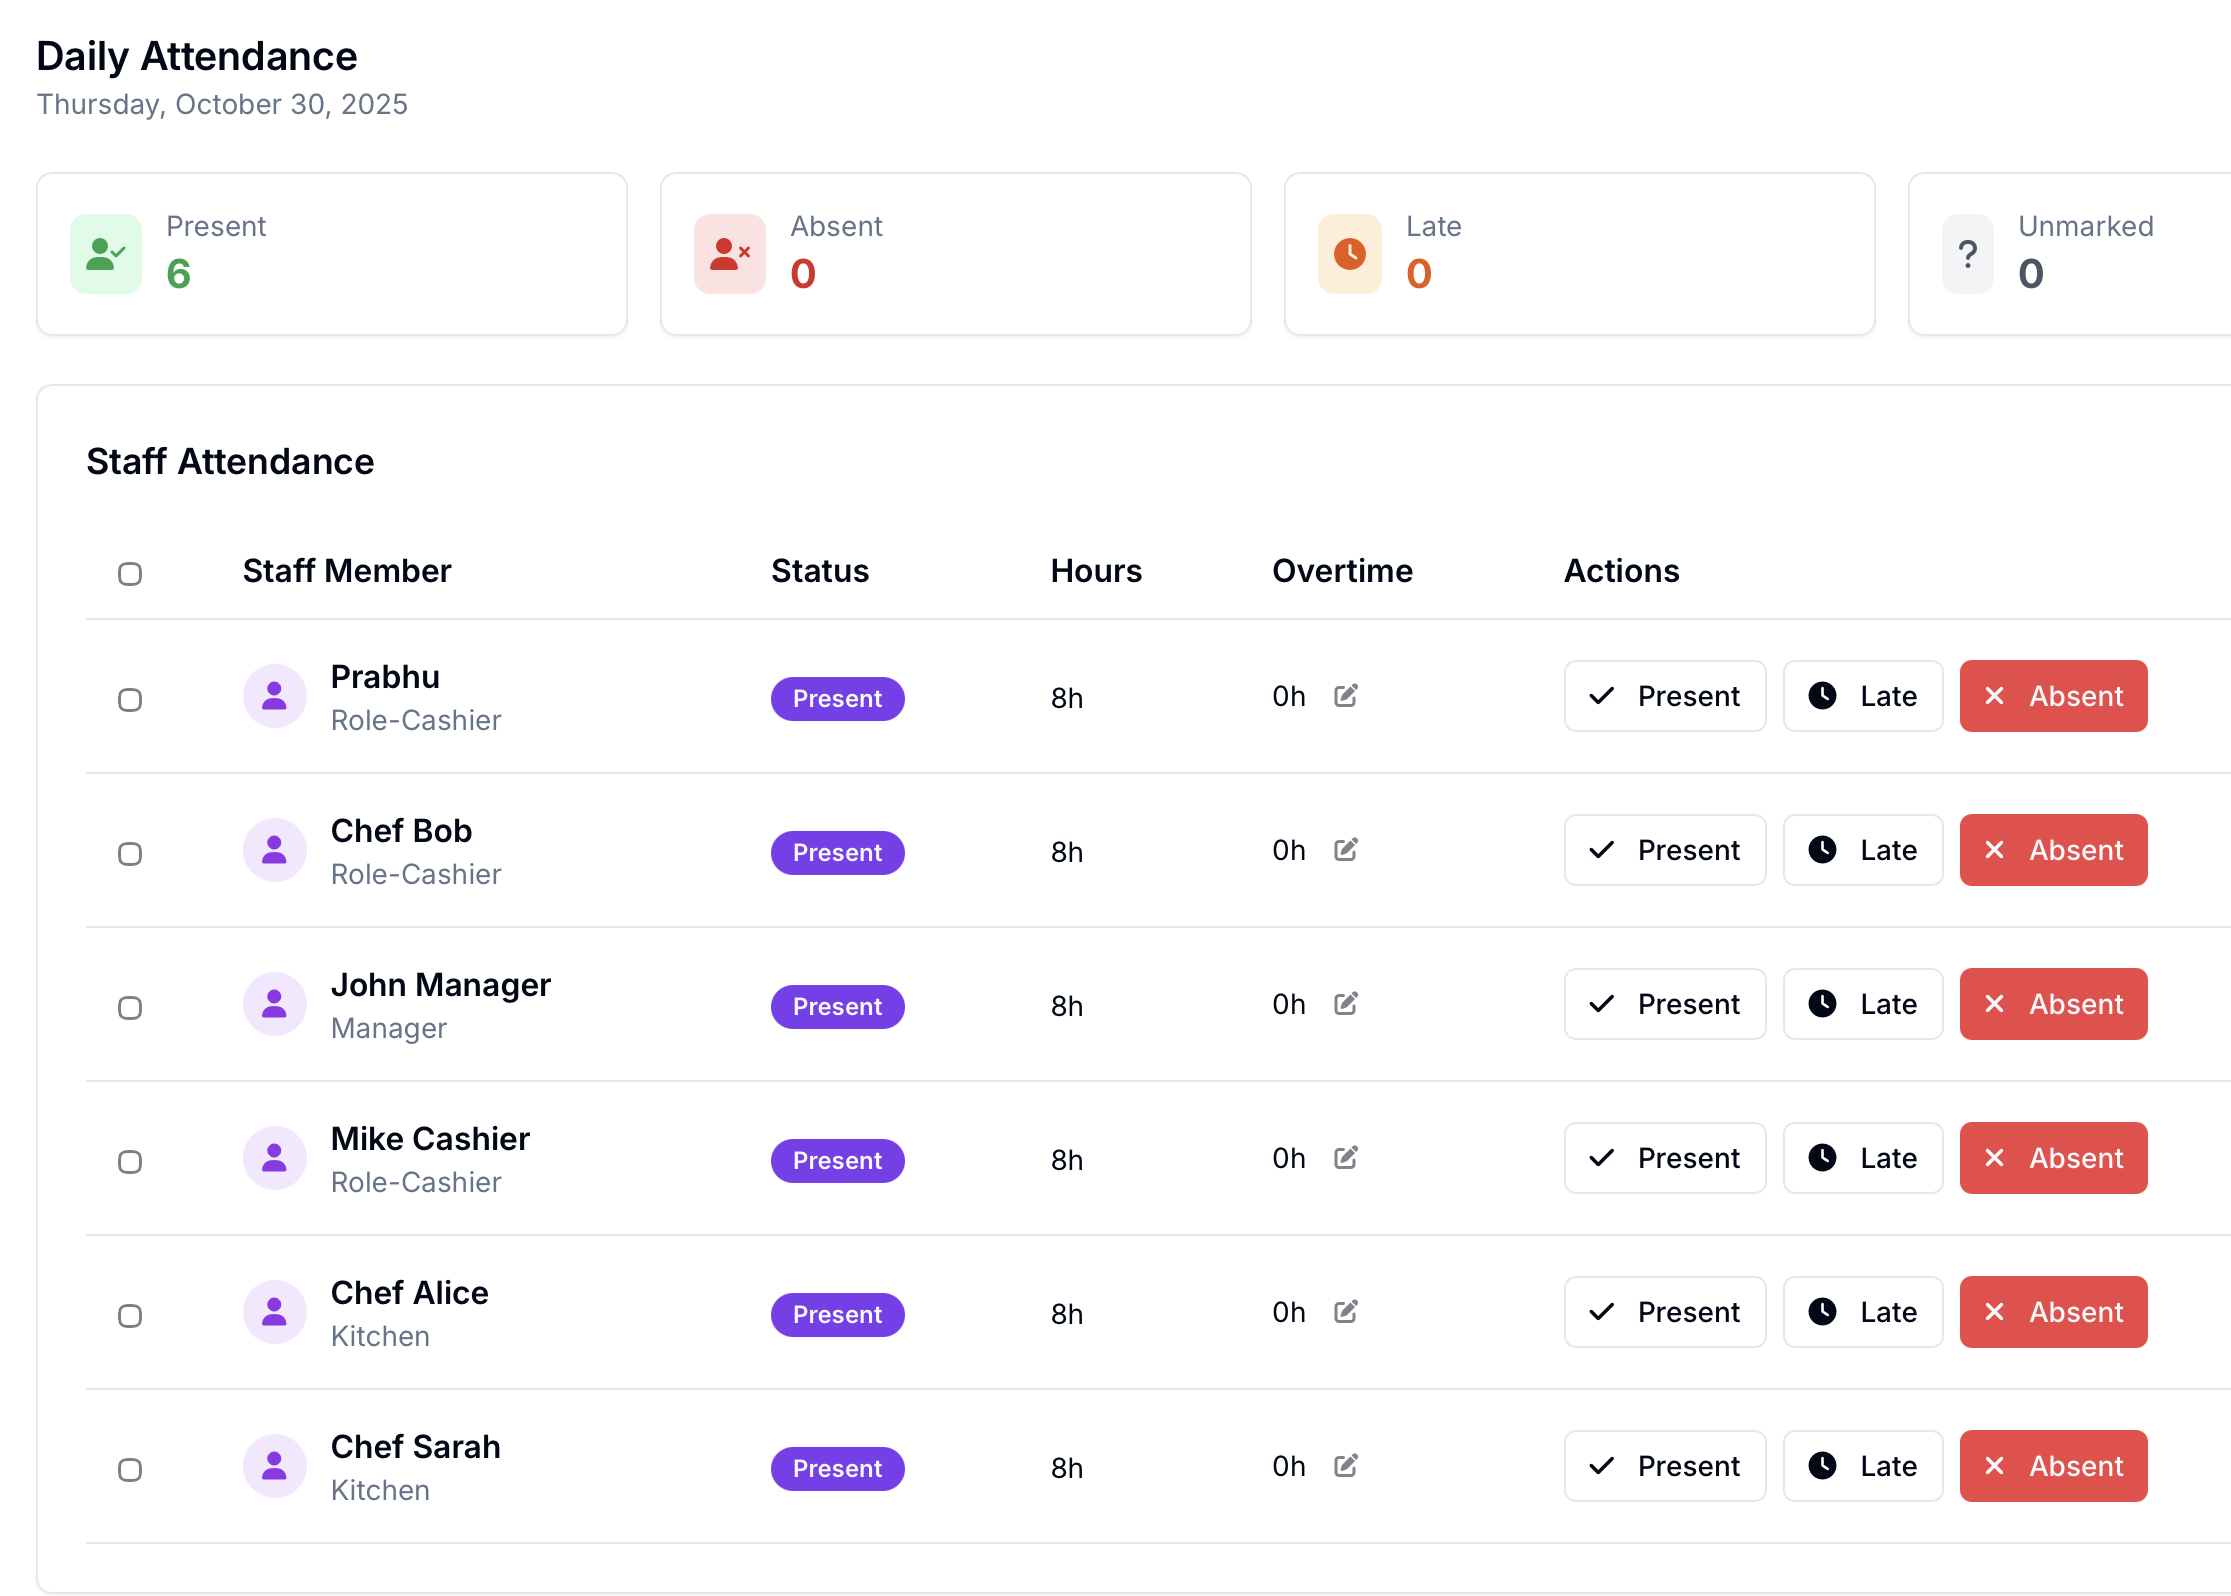This screenshot has width=2231, height=1596.
Task: Click the orange Late clock icon
Action: (1350, 254)
